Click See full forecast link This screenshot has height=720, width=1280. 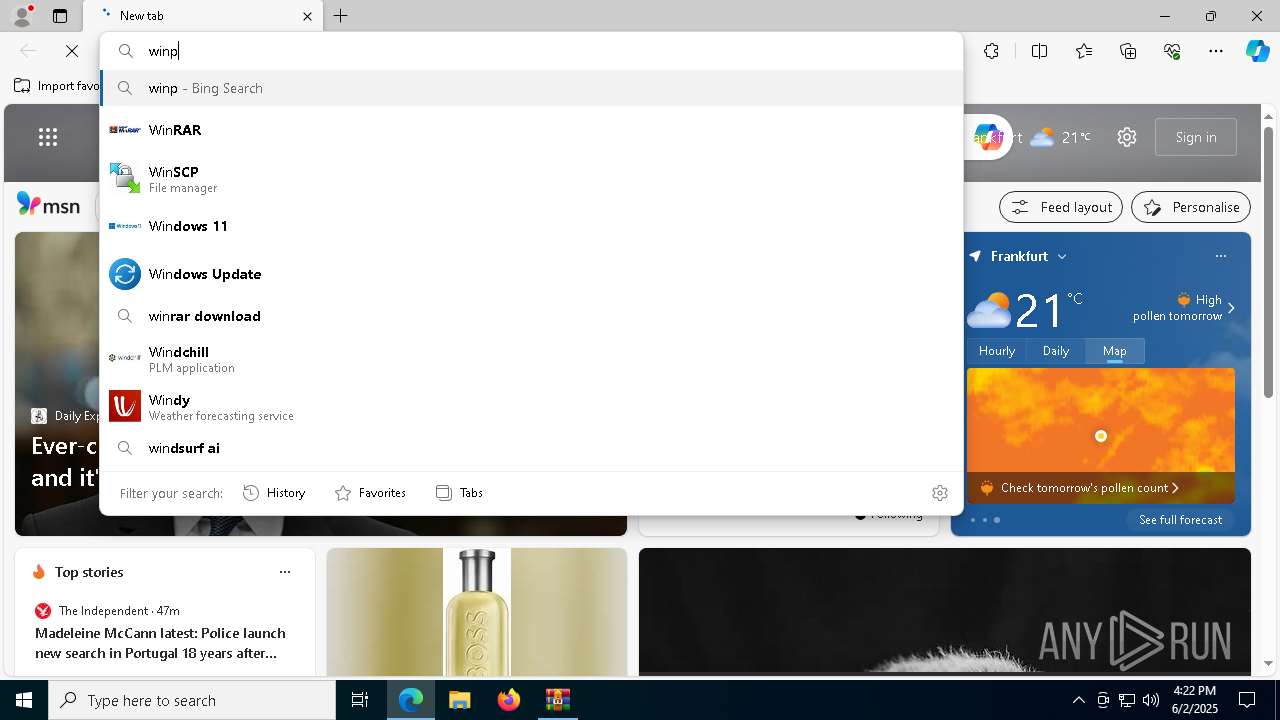coord(1180,520)
